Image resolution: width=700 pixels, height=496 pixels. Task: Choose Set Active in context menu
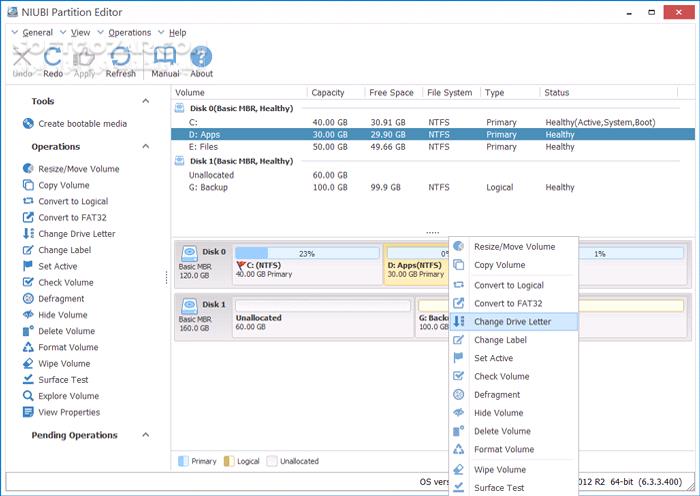pos(514,358)
